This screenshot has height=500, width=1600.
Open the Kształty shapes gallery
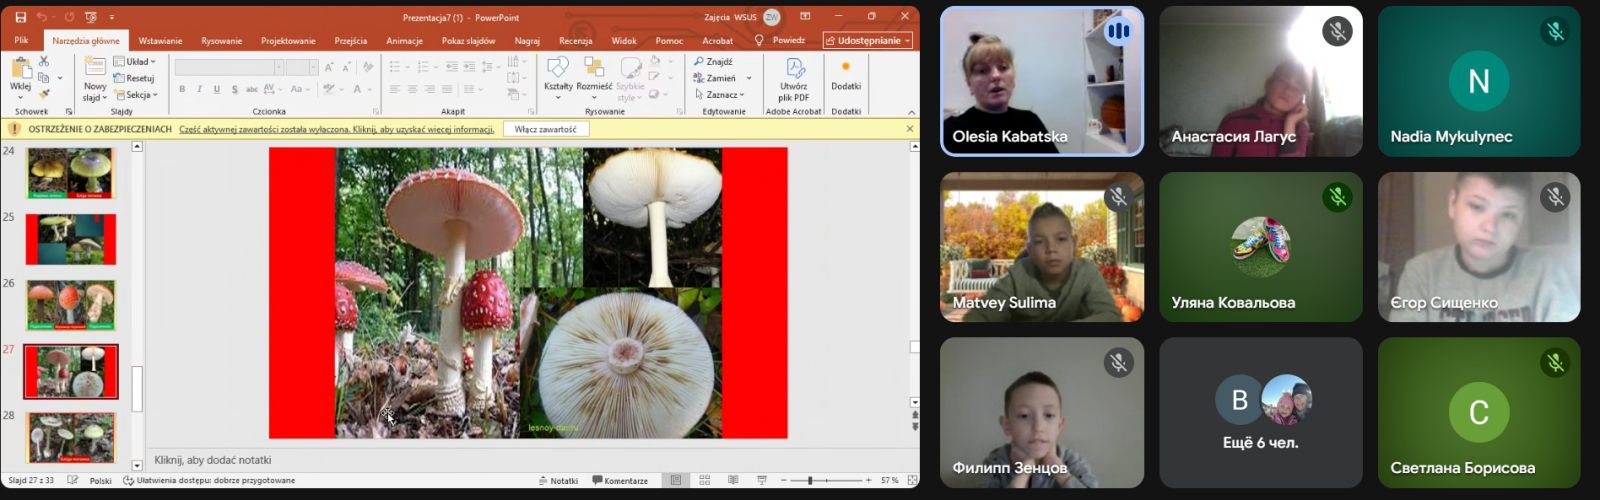[558, 74]
